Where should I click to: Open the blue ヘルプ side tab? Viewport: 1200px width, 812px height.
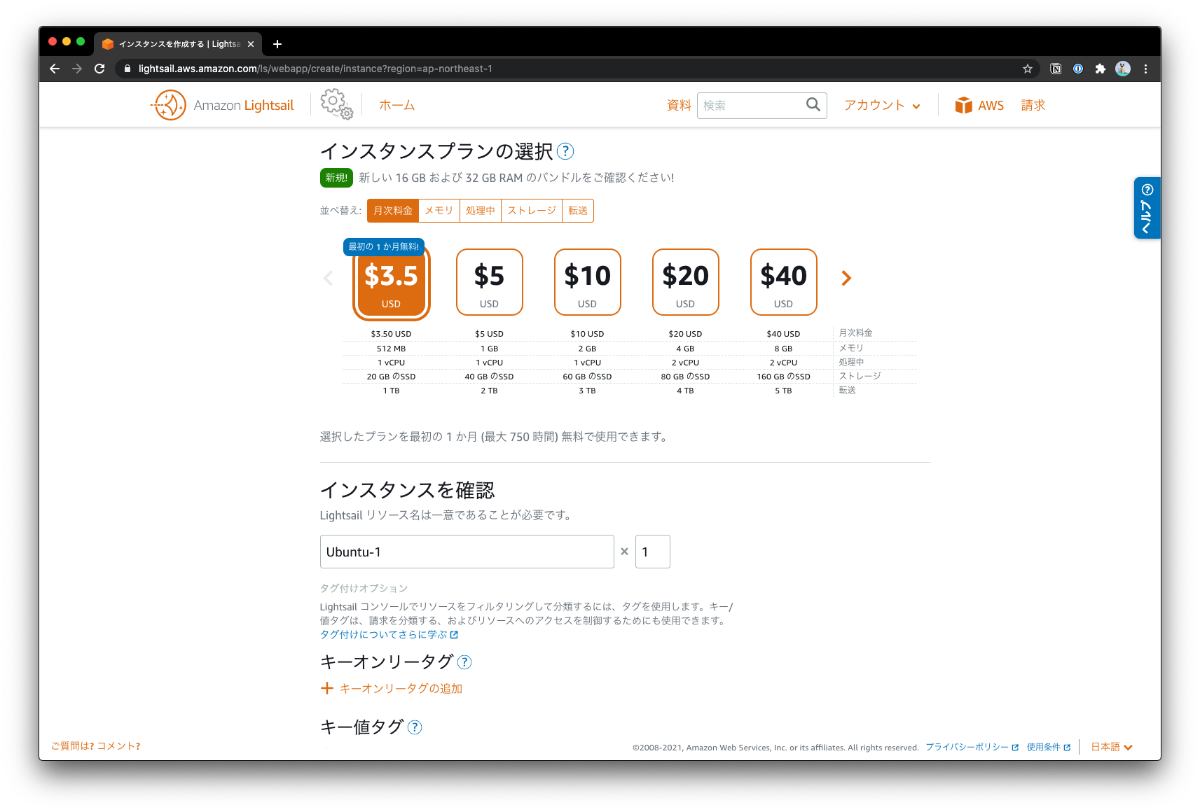click(x=1147, y=208)
